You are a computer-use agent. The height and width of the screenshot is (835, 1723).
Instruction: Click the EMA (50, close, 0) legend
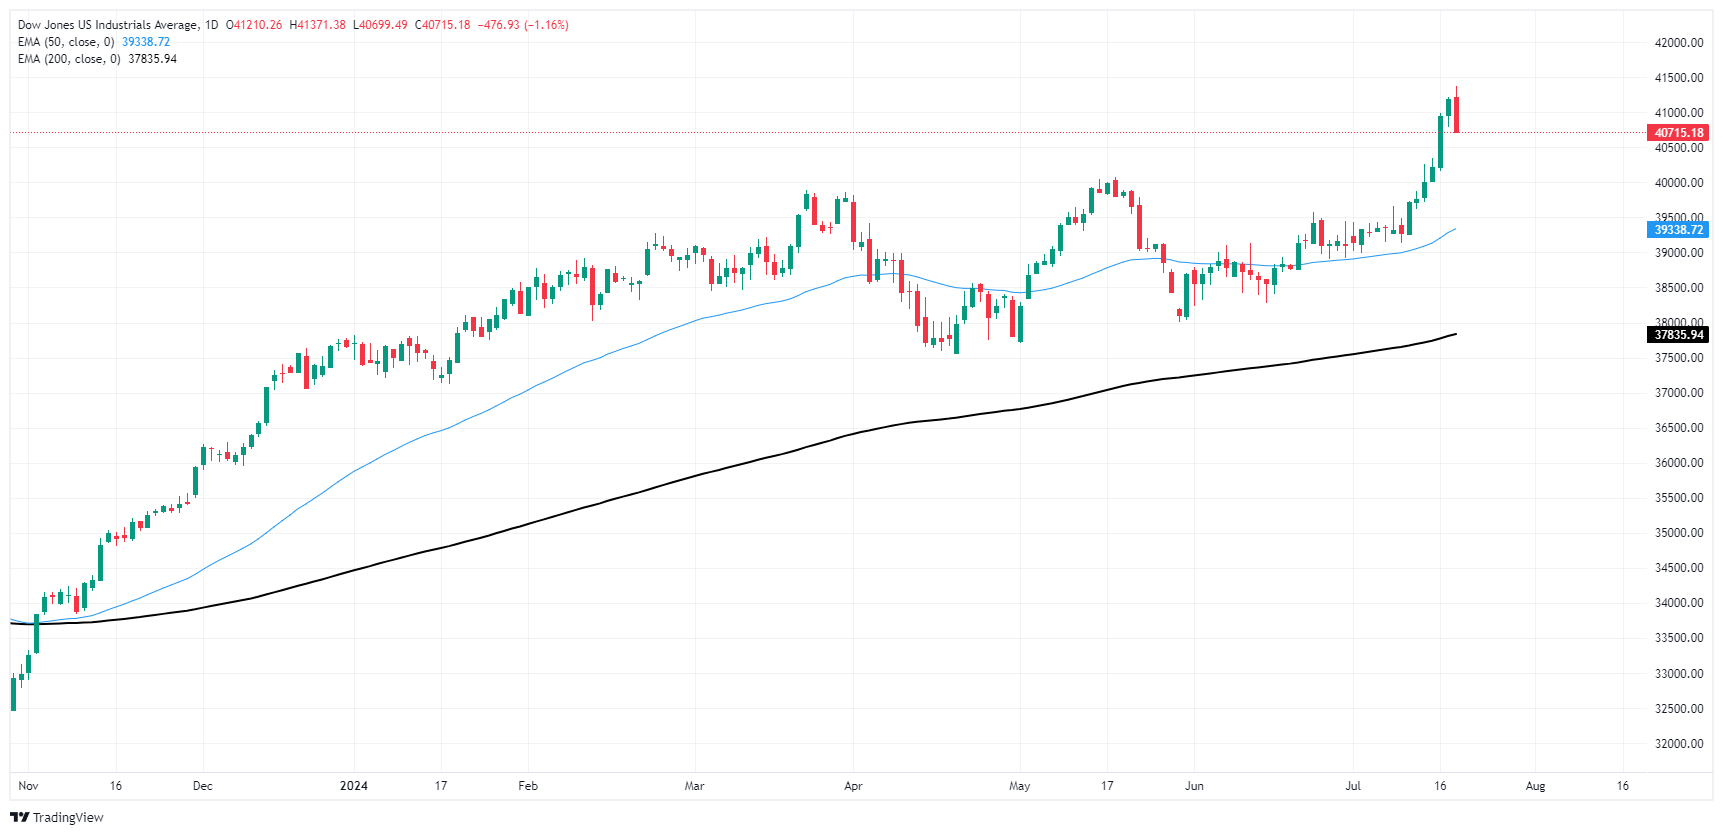click(x=66, y=42)
